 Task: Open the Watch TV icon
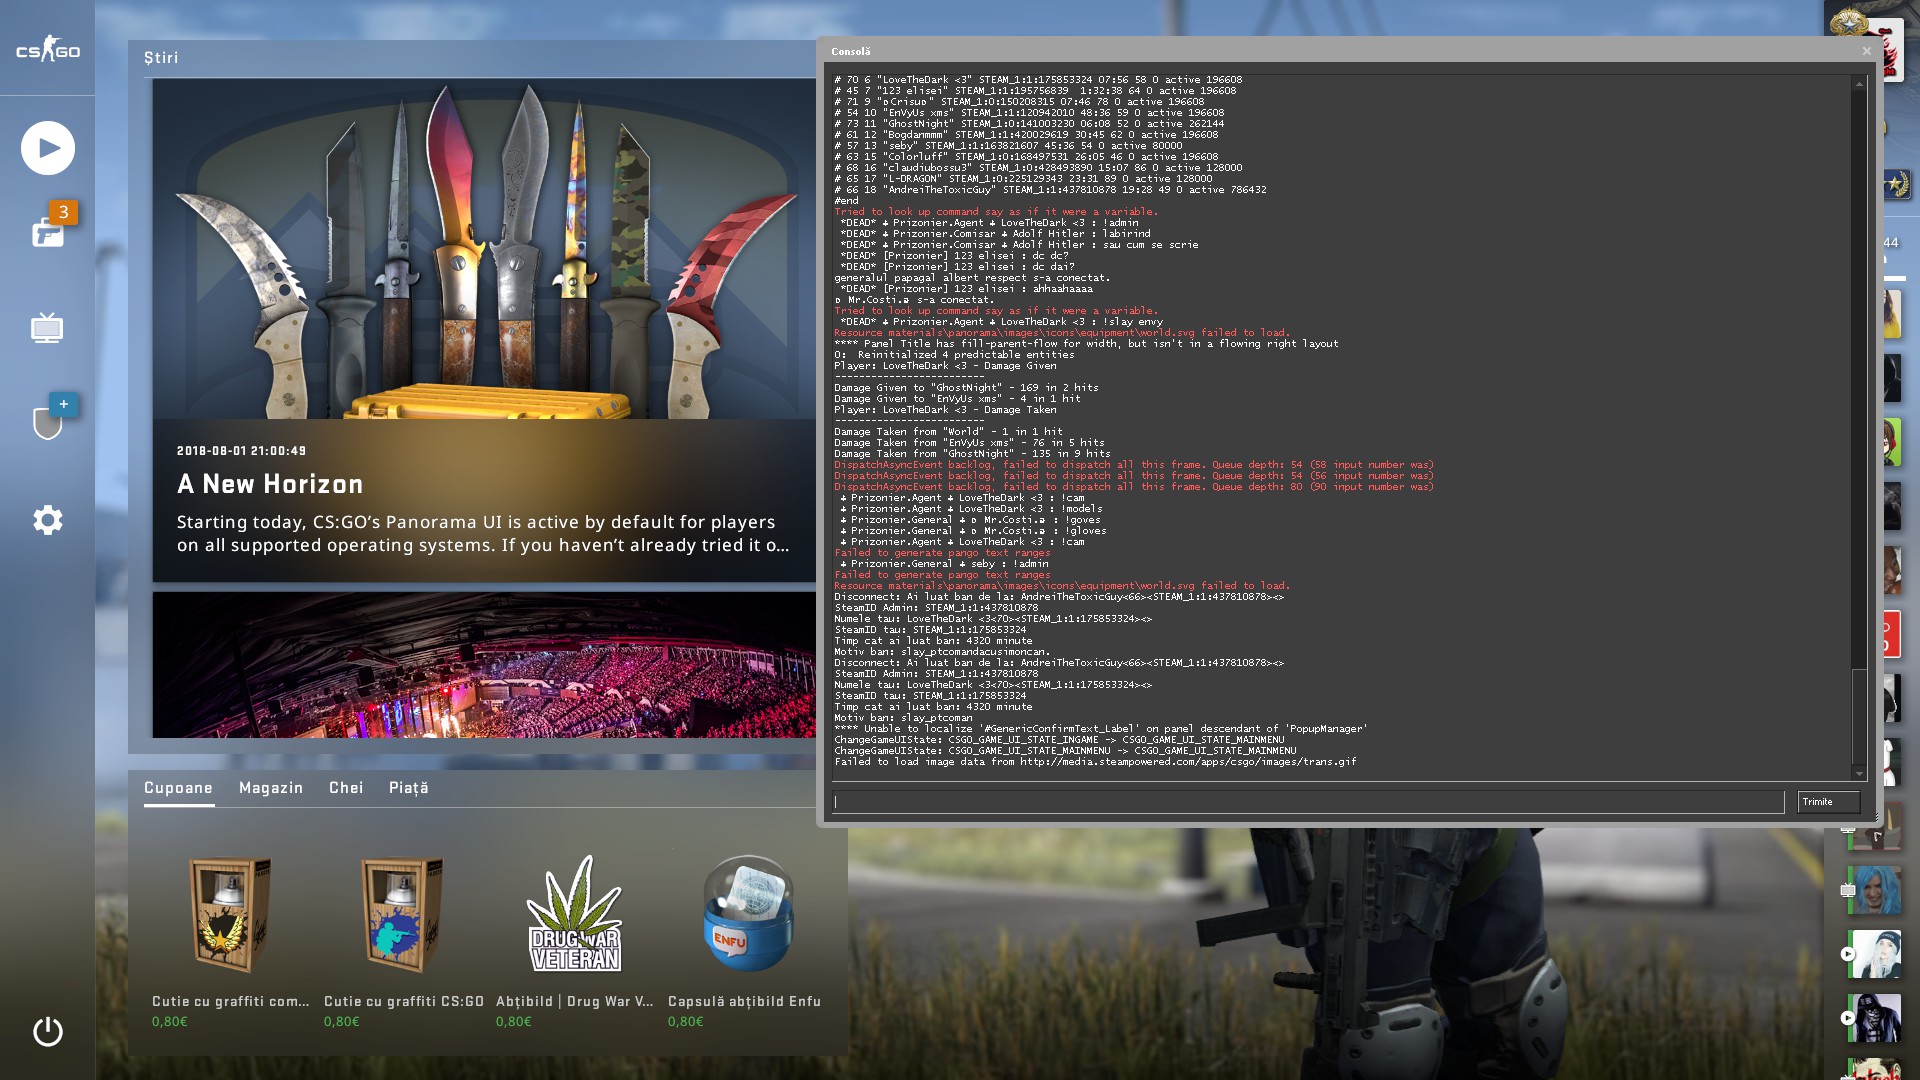pyautogui.click(x=47, y=328)
